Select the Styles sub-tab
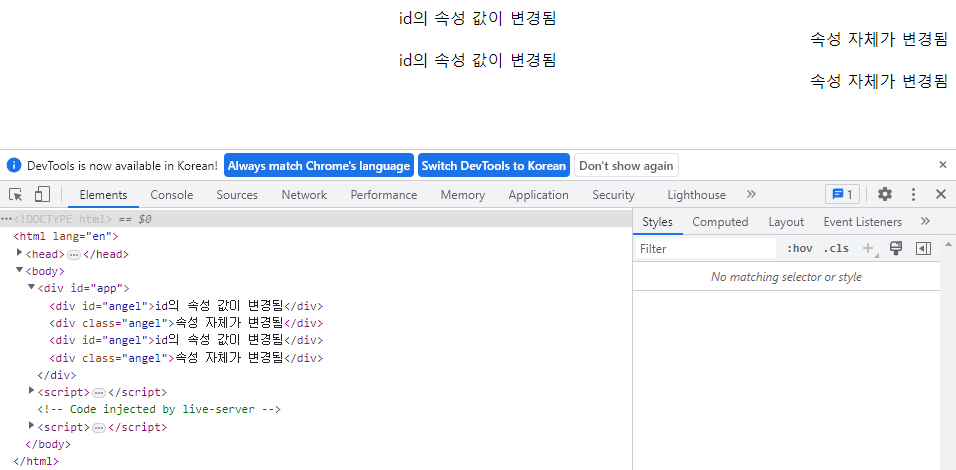Screen dimensions: 956x470 (657, 222)
